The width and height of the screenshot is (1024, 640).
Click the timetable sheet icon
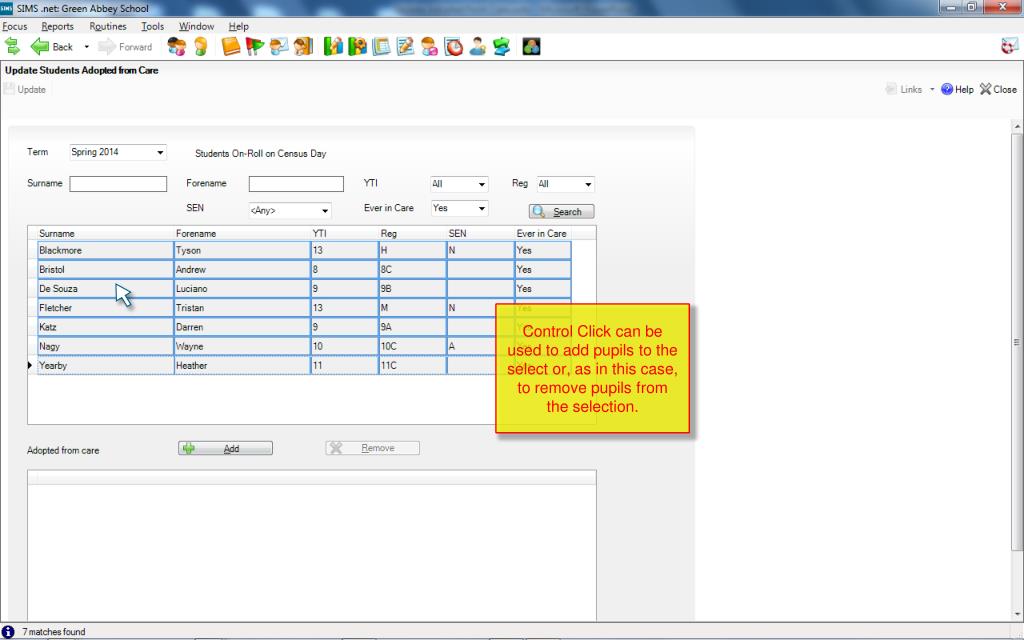click(381, 46)
